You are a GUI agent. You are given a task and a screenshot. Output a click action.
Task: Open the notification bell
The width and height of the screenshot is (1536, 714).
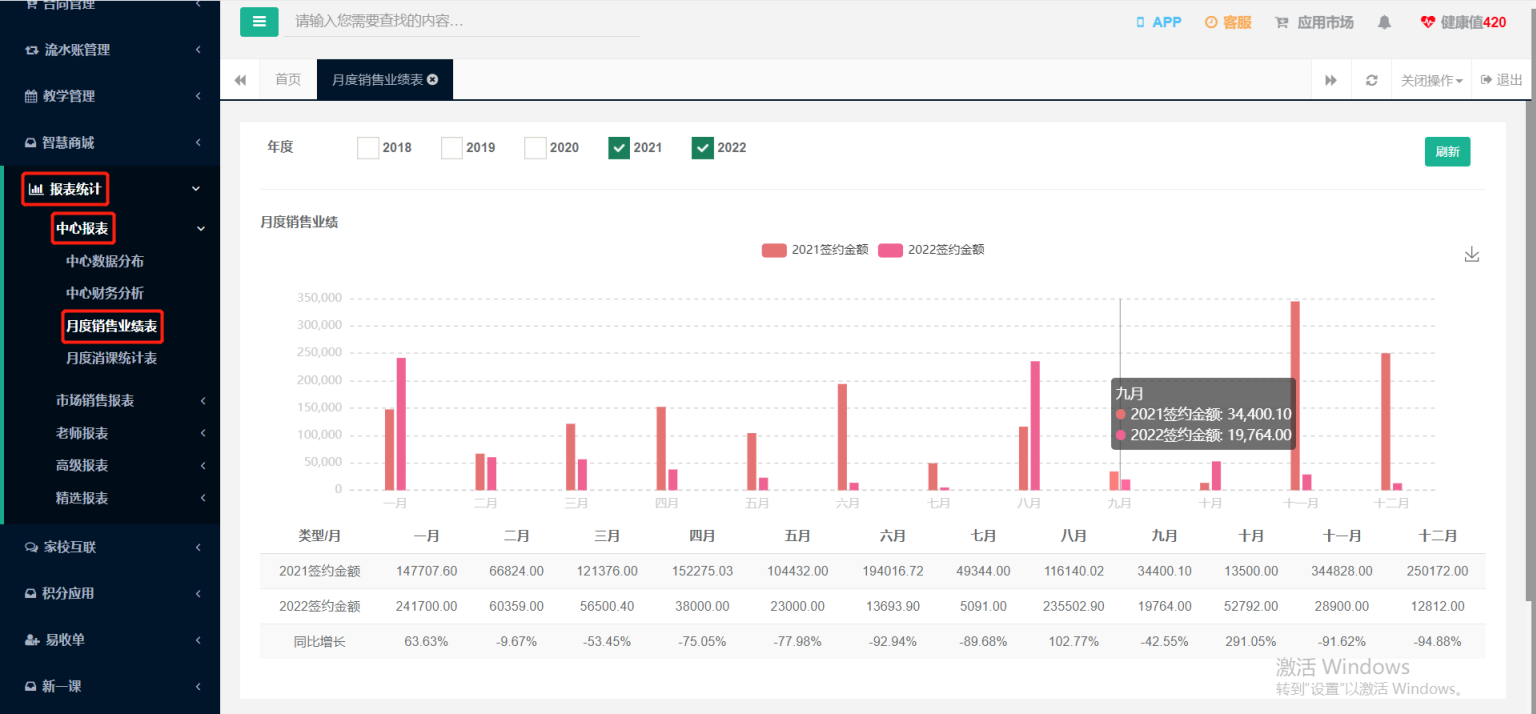click(x=1384, y=22)
